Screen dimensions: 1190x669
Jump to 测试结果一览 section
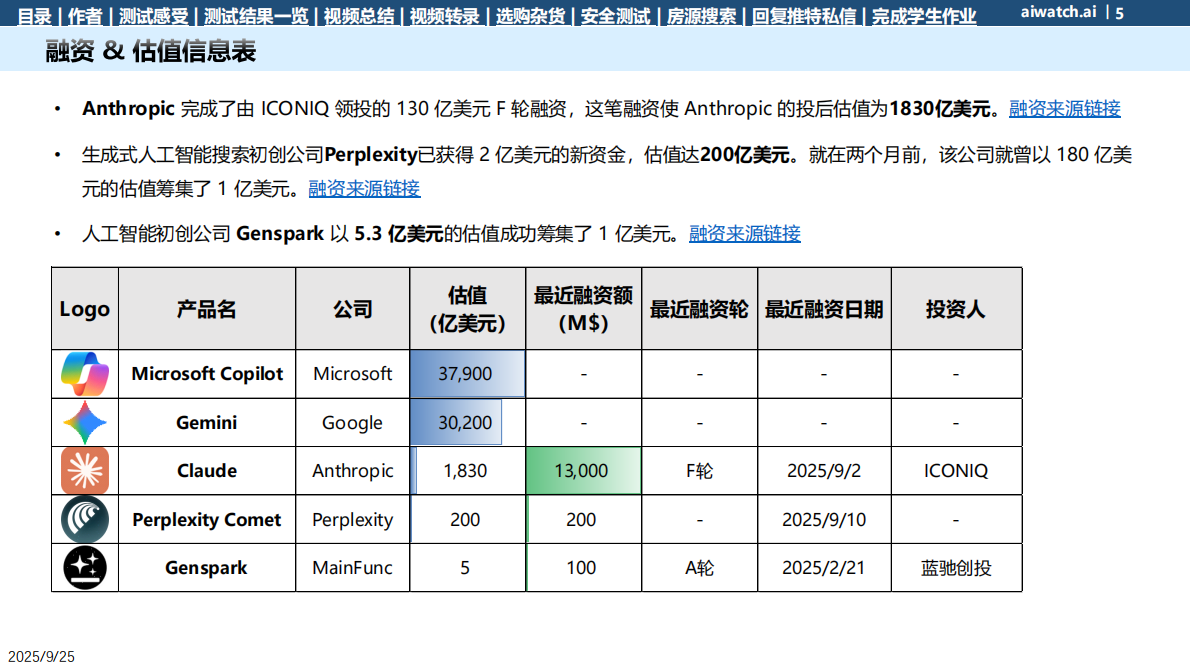[x=256, y=16]
